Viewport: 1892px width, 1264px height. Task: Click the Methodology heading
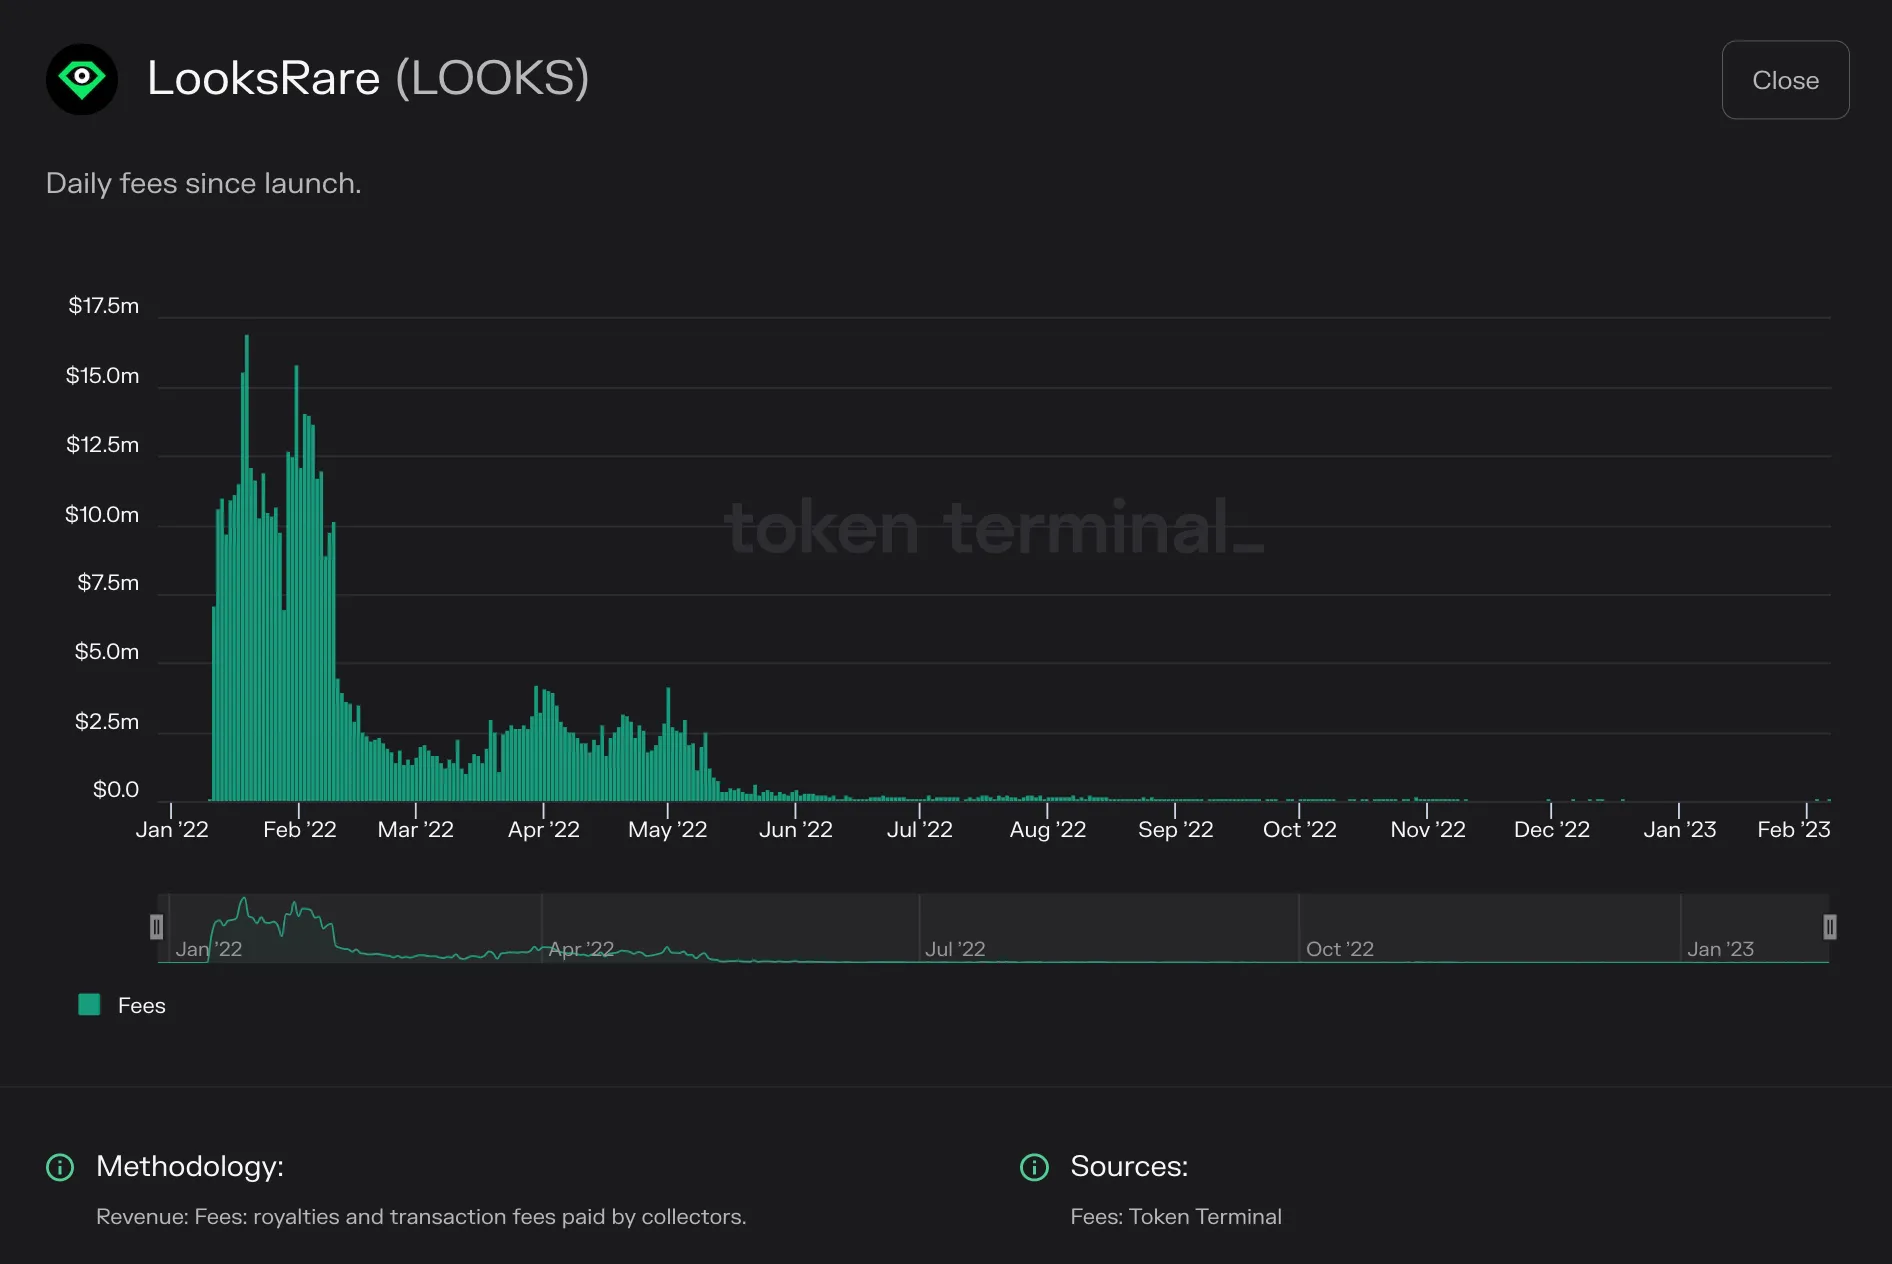pyautogui.click(x=190, y=1167)
